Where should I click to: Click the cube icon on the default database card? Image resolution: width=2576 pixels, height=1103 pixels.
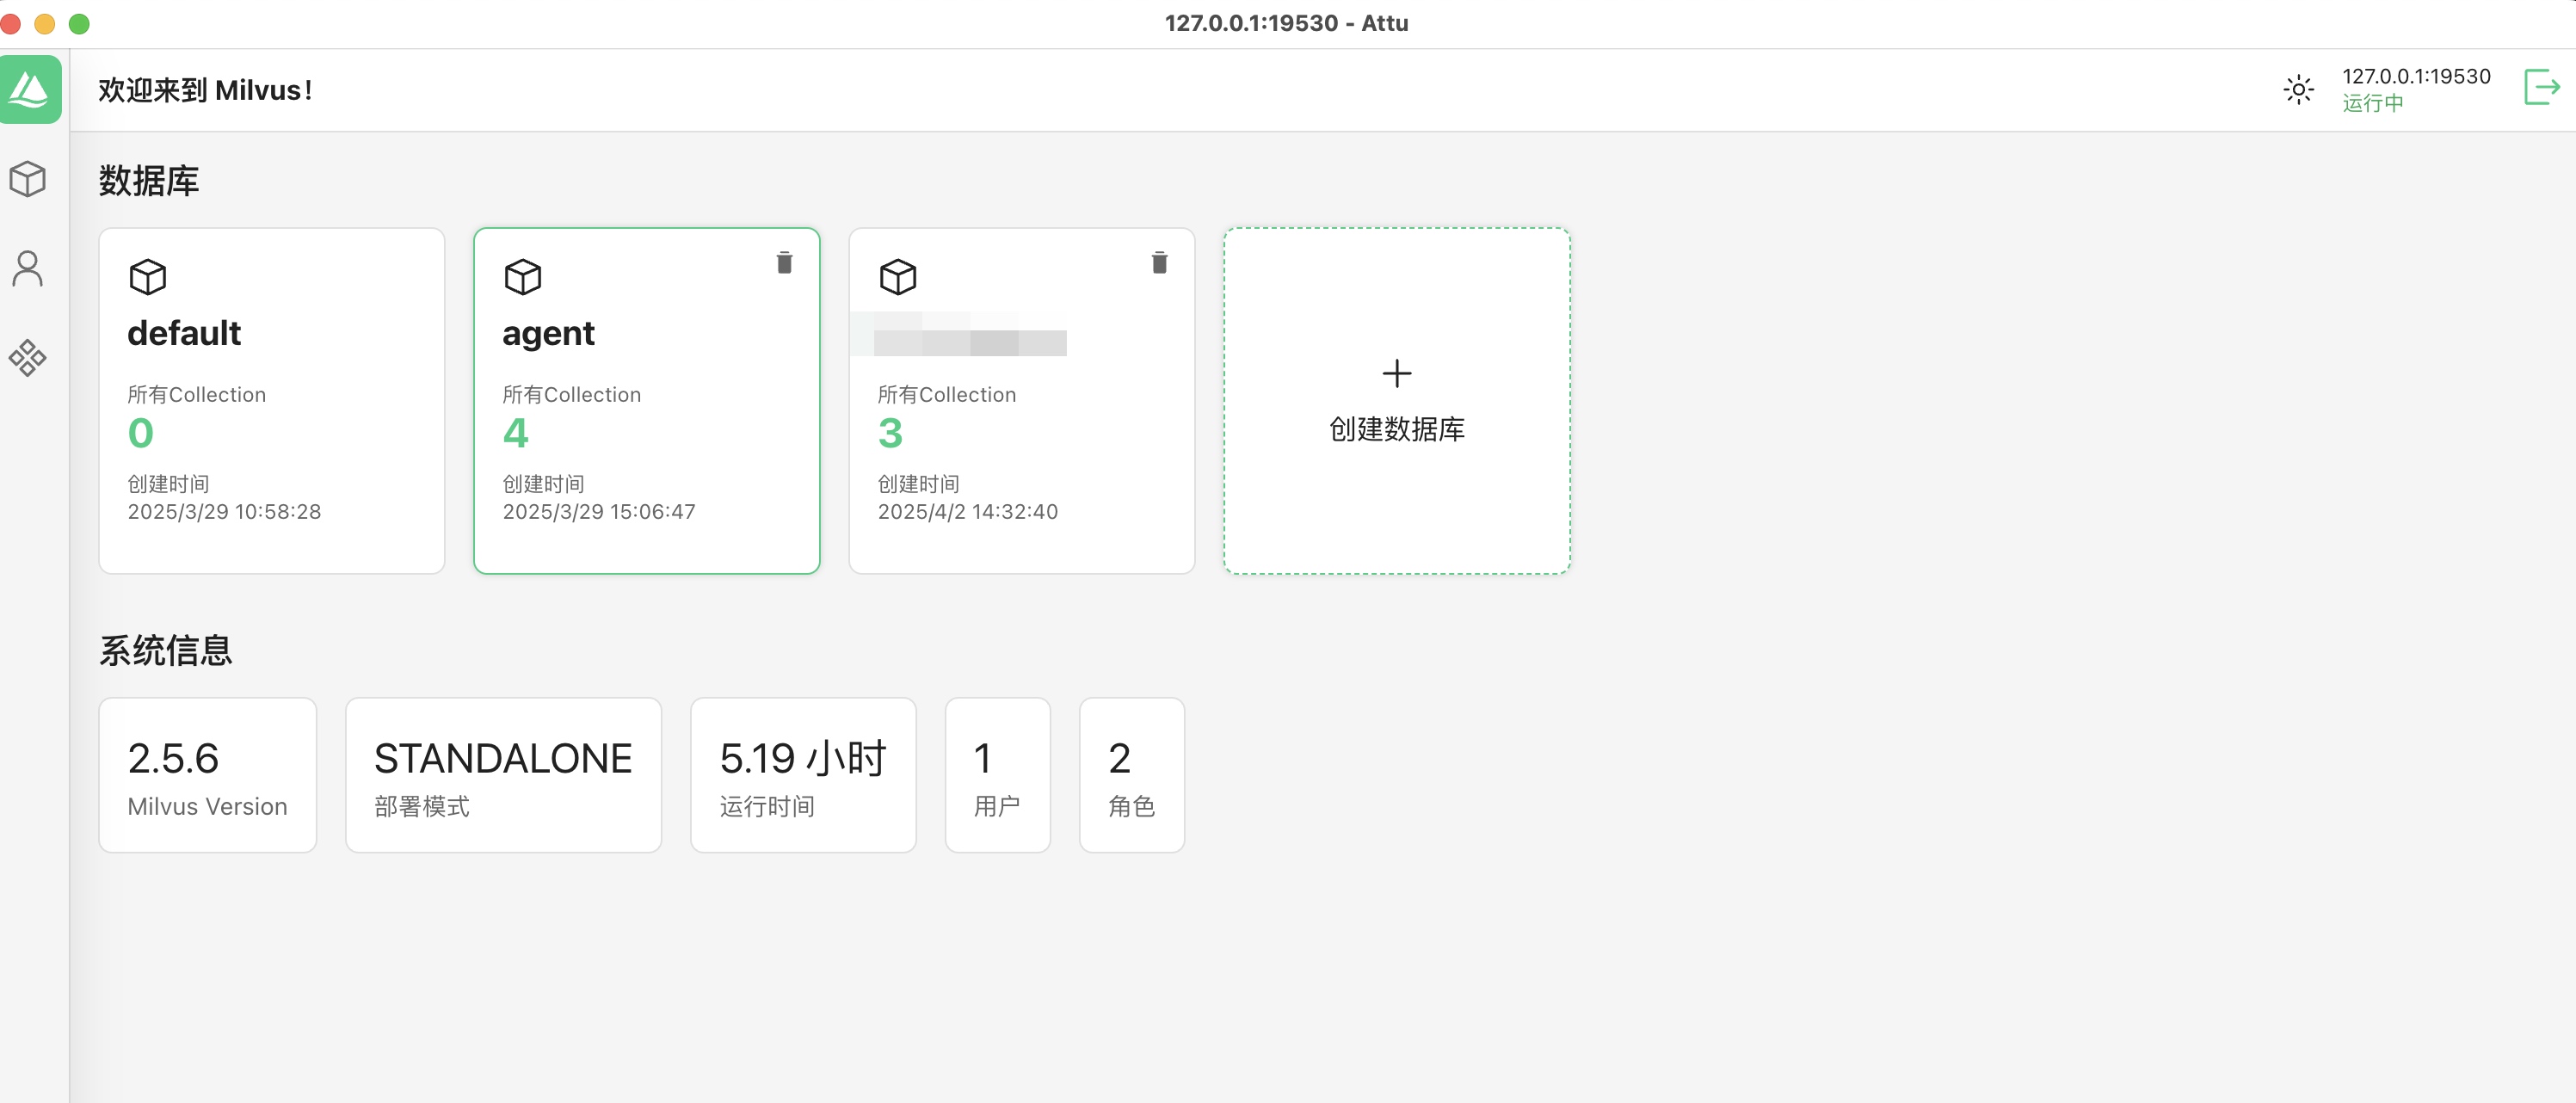(x=147, y=277)
